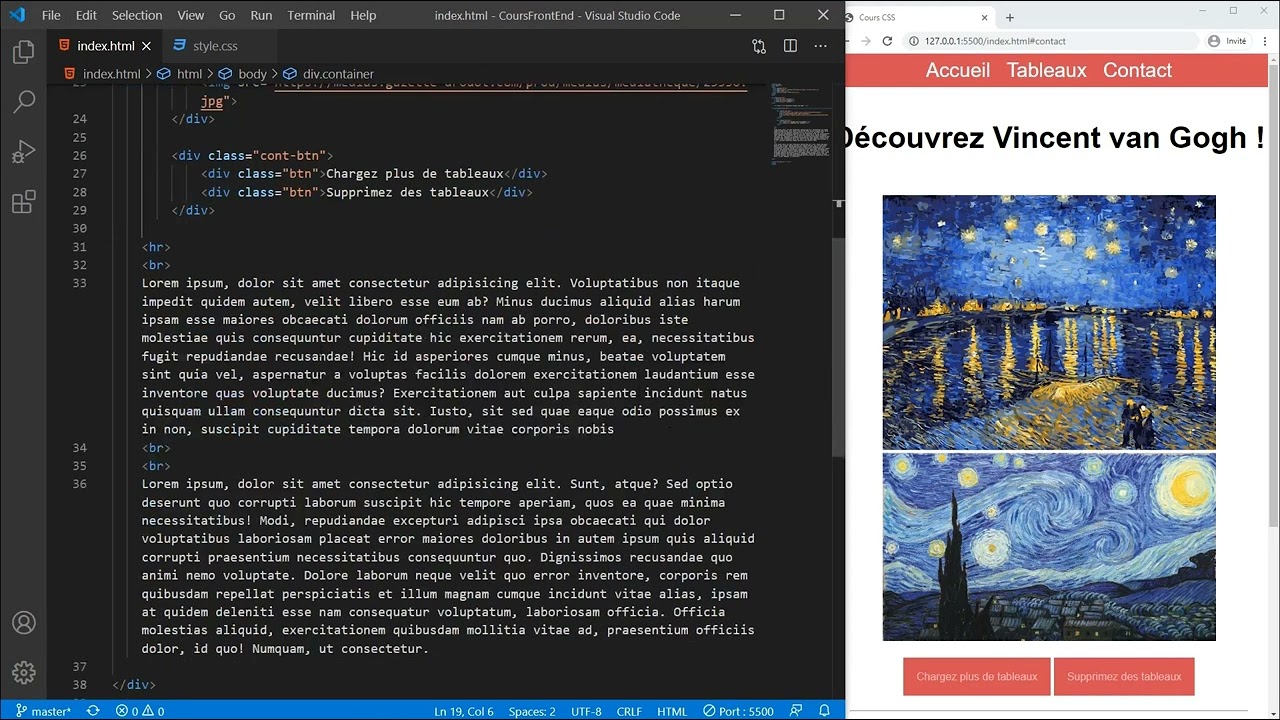The width and height of the screenshot is (1280, 720).
Task: Follow the Contact navigation link
Action: click(1137, 70)
